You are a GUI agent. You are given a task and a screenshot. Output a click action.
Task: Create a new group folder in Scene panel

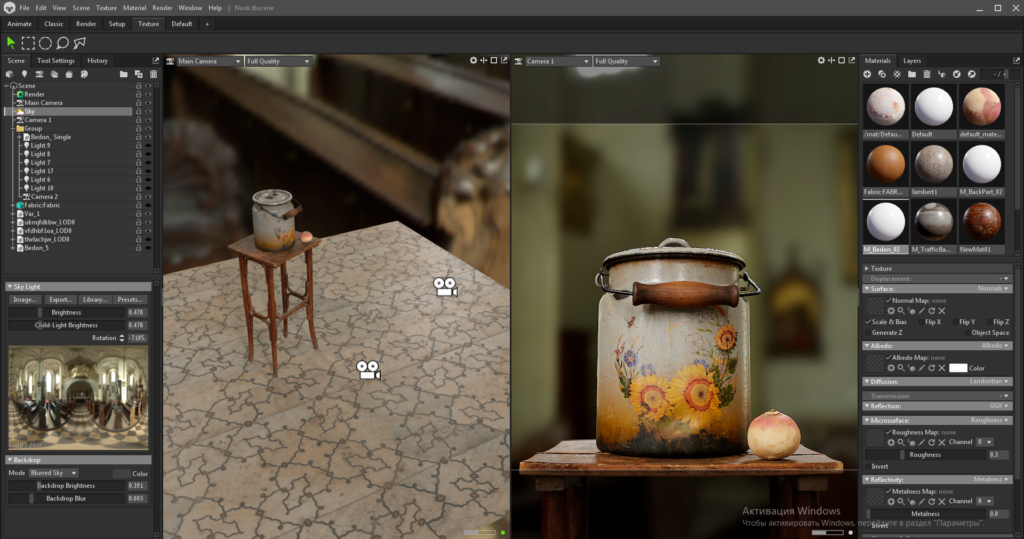pos(123,74)
